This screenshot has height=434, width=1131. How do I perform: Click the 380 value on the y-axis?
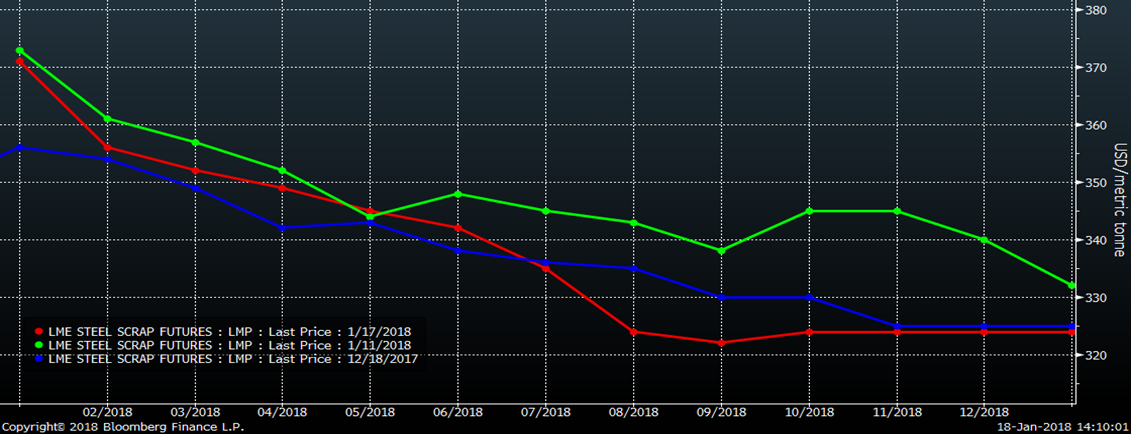1098,10
